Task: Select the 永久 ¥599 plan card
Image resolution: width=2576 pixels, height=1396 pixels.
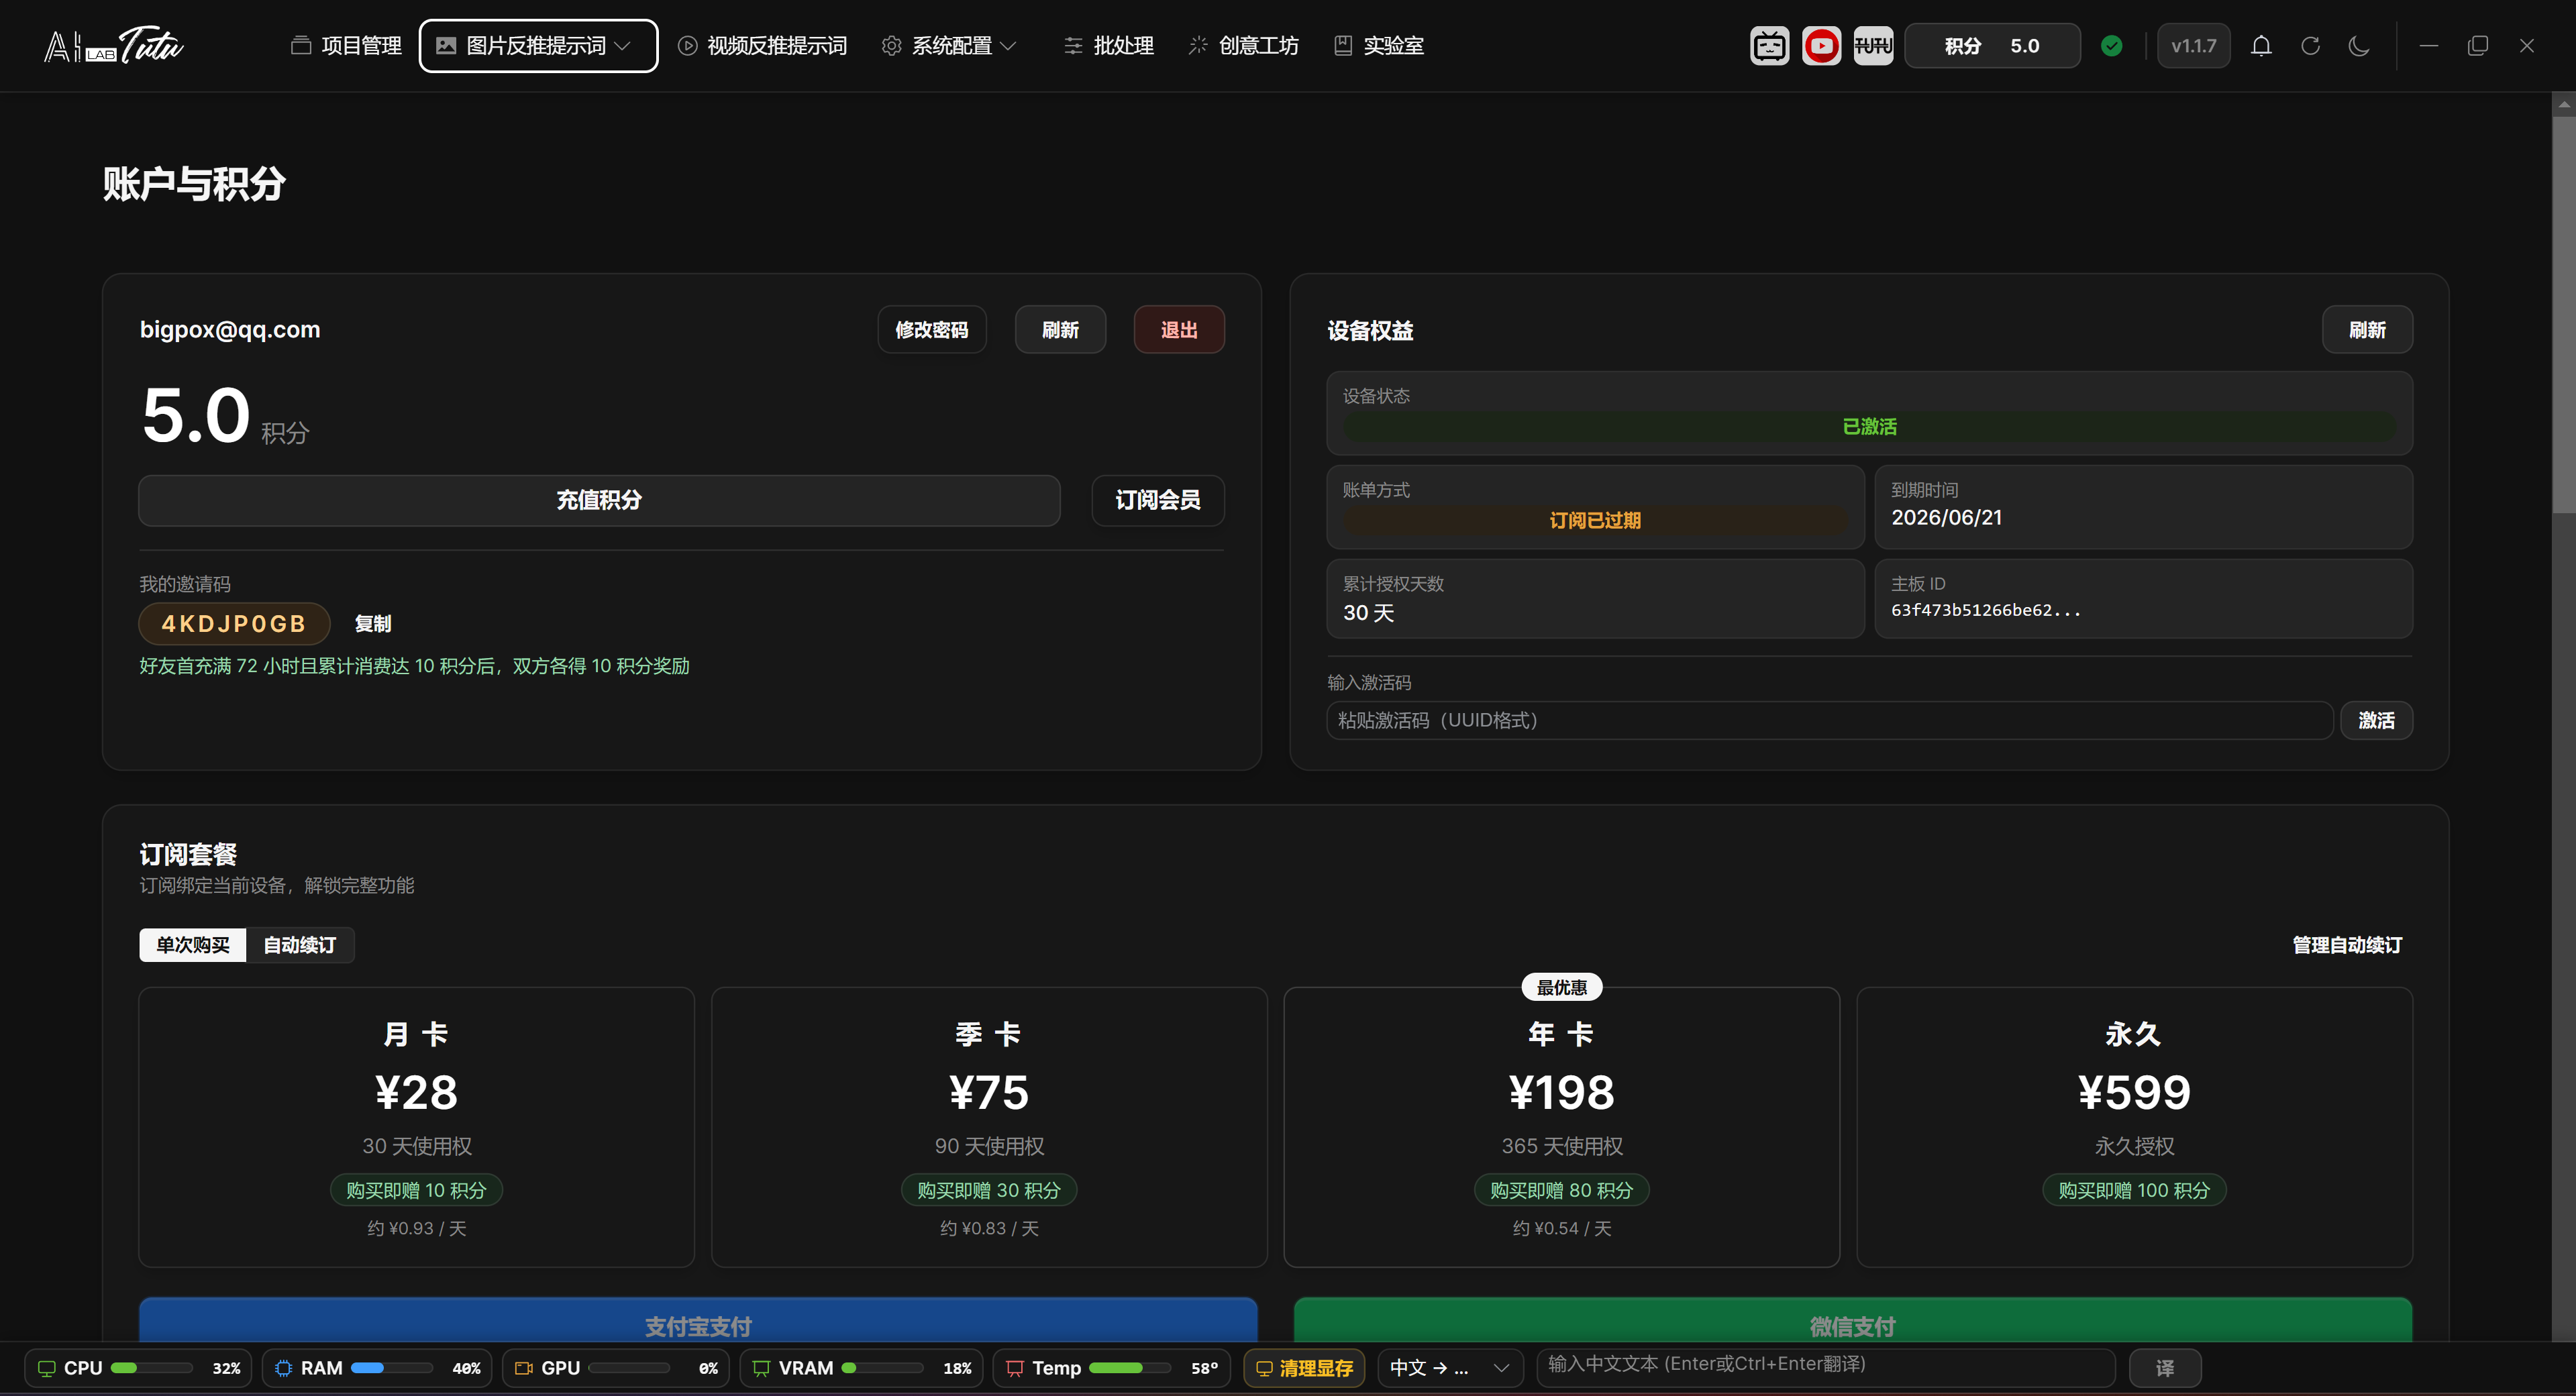Action: 2134,1127
